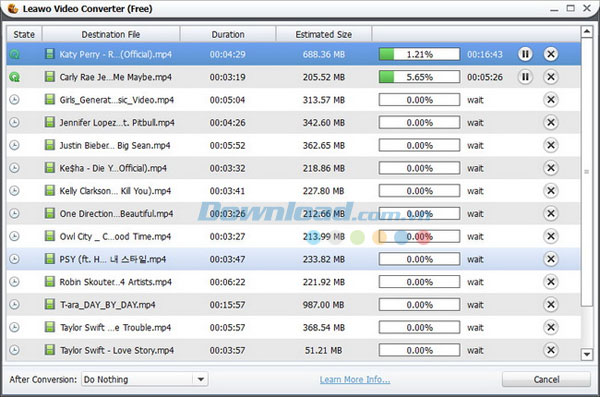Image resolution: width=600 pixels, height=397 pixels.
Task: Click converting state icon for Katy Perry
Action: (15, 54)
